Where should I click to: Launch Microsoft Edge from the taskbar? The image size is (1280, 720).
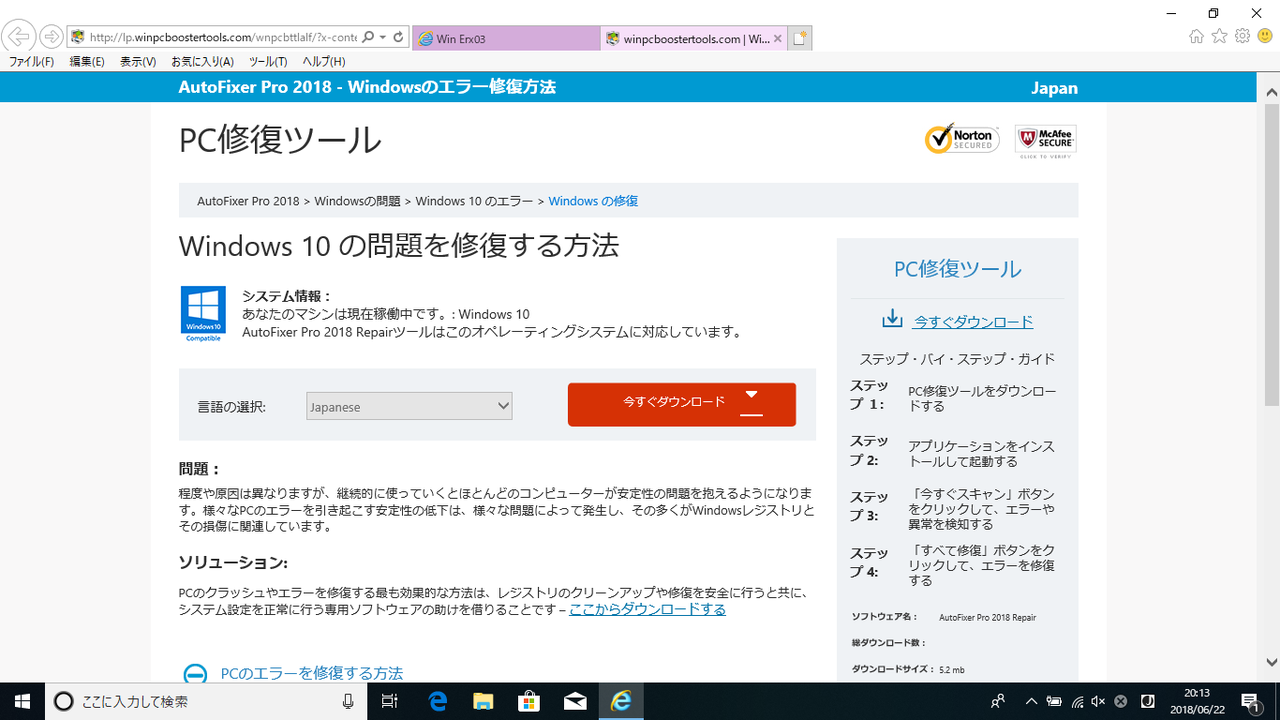pyautogui.click(x=437, y=701)
